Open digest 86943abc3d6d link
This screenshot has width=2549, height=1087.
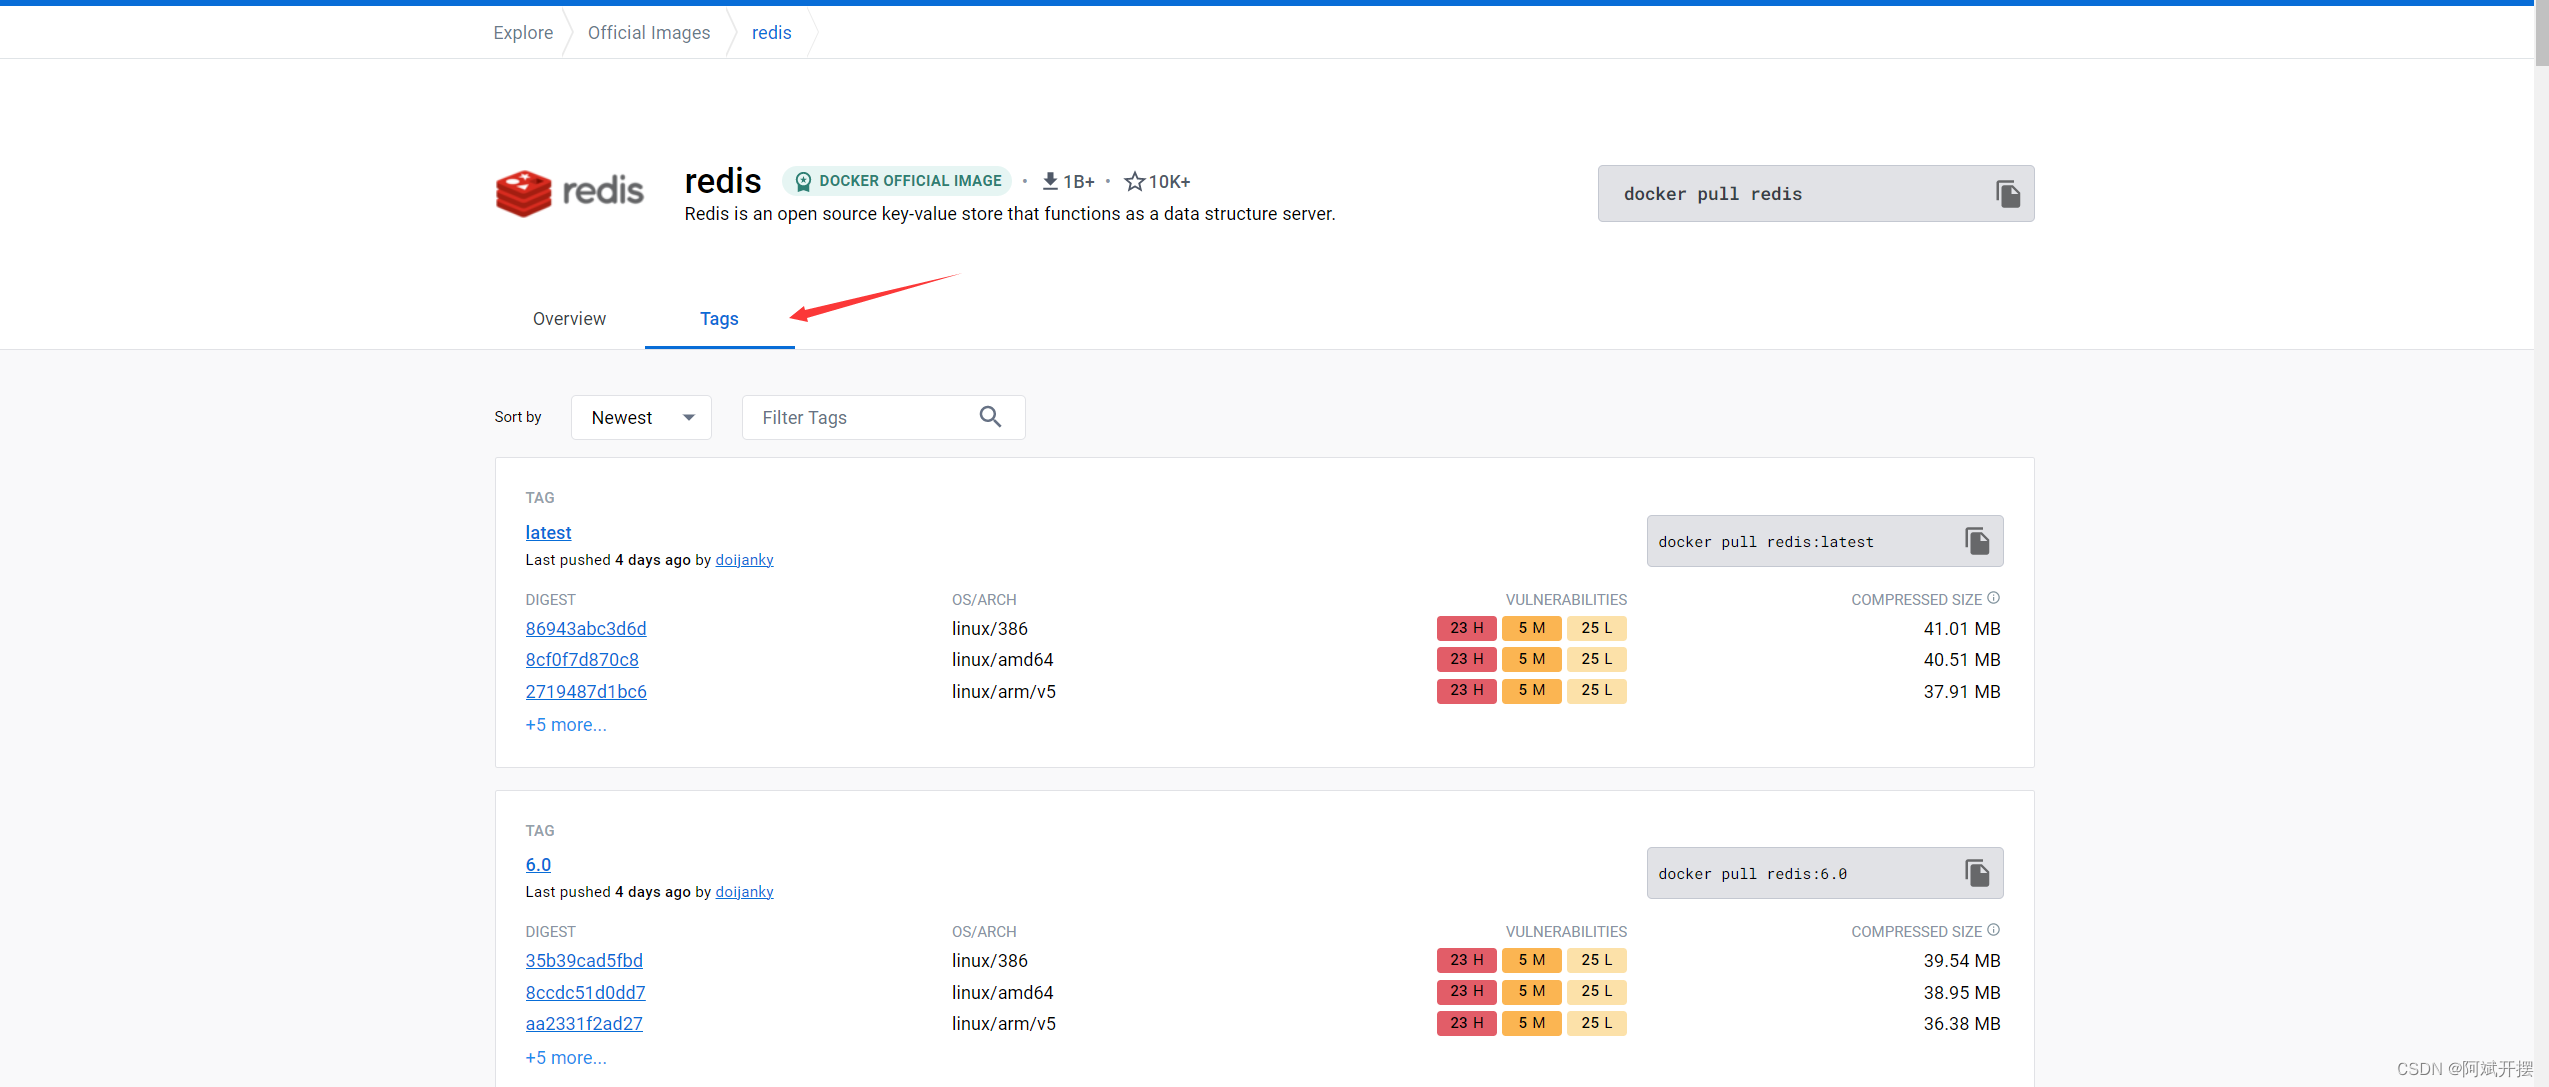tap(586, 628)
